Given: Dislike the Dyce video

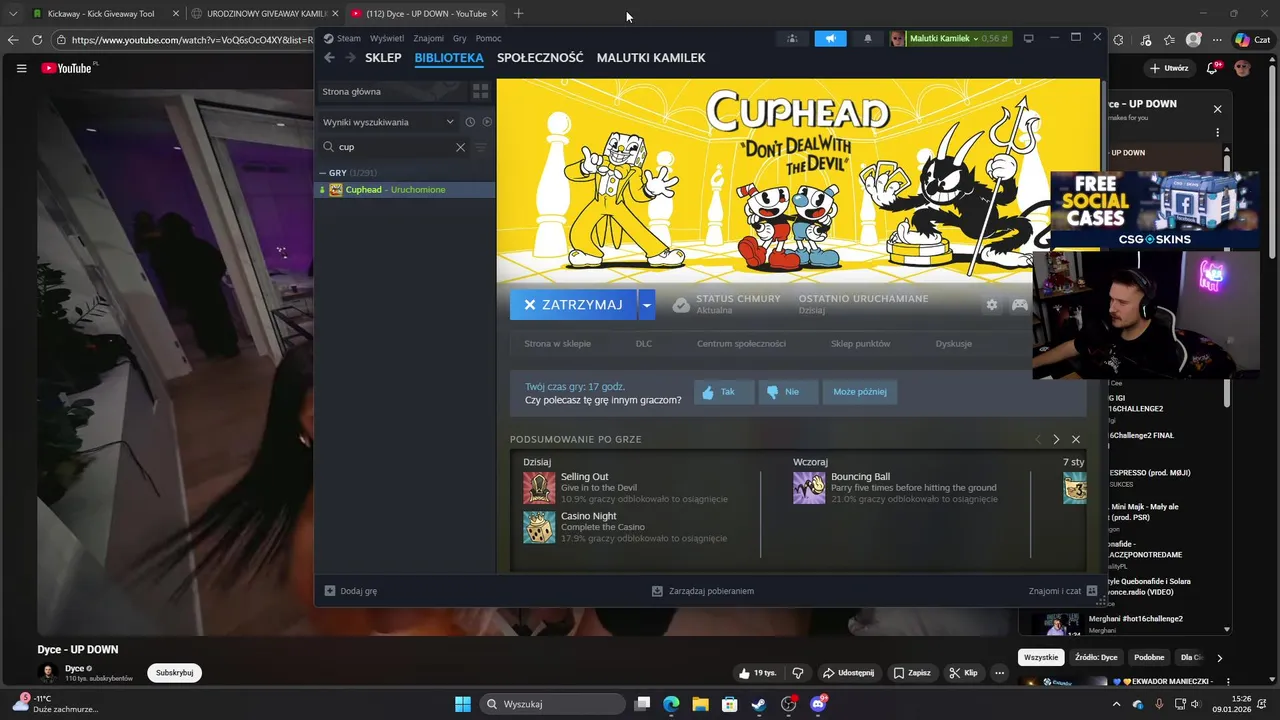Looking at the screenshot, I should (x=797, y=673).
